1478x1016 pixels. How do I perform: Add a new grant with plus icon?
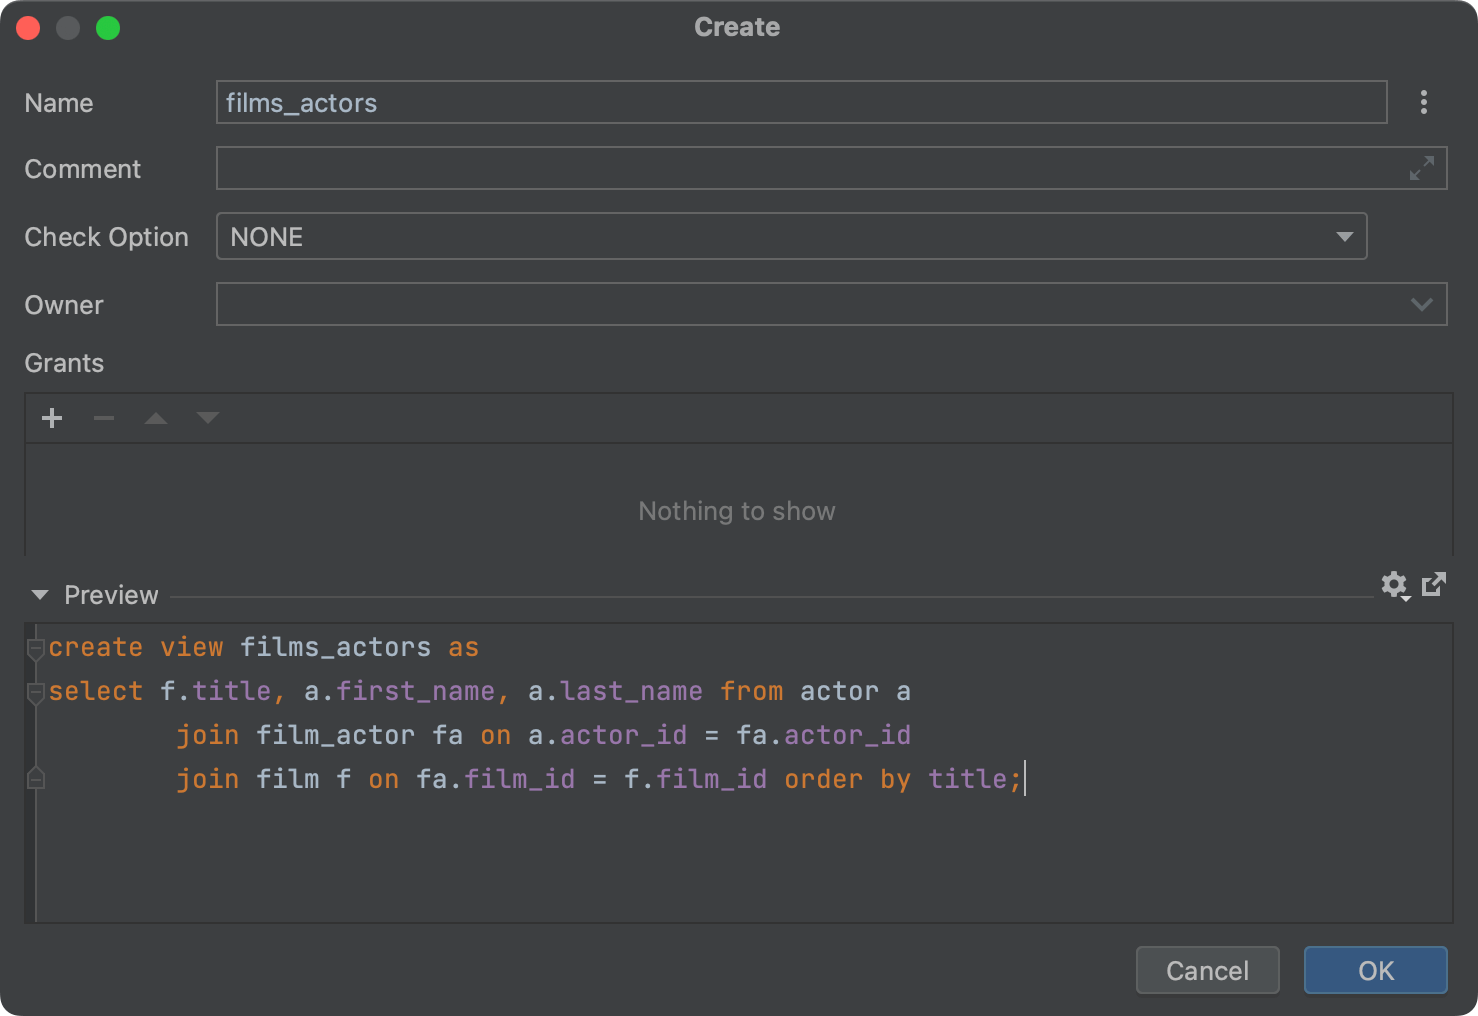[x=52, y=418]
